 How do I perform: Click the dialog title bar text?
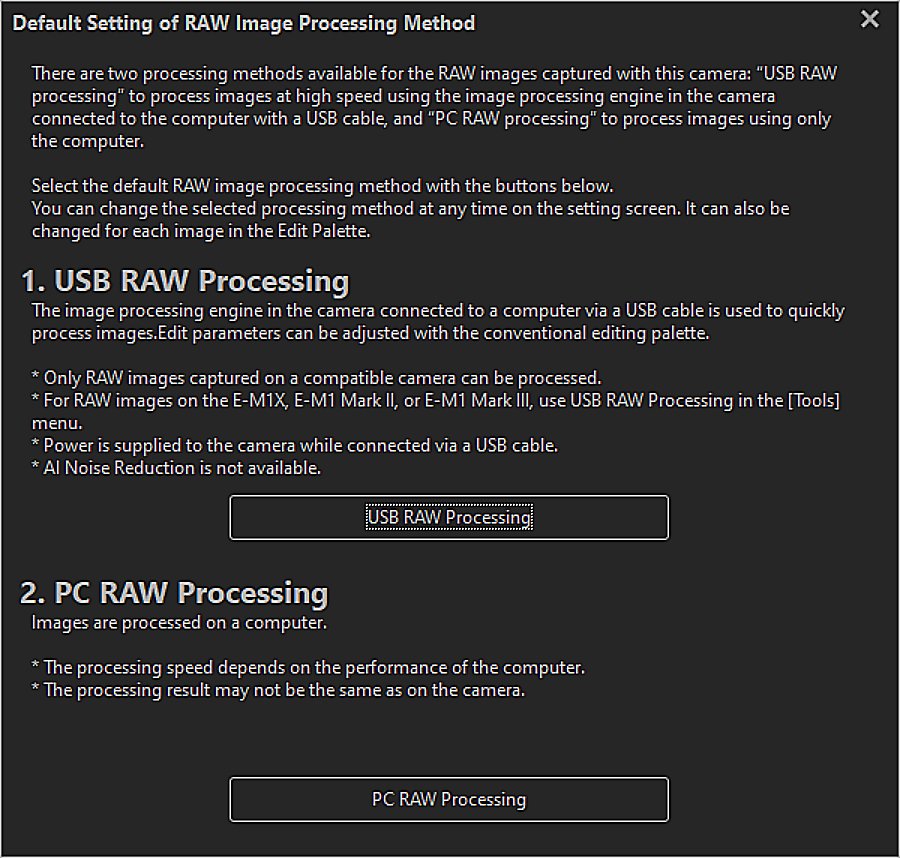point(244,22)
